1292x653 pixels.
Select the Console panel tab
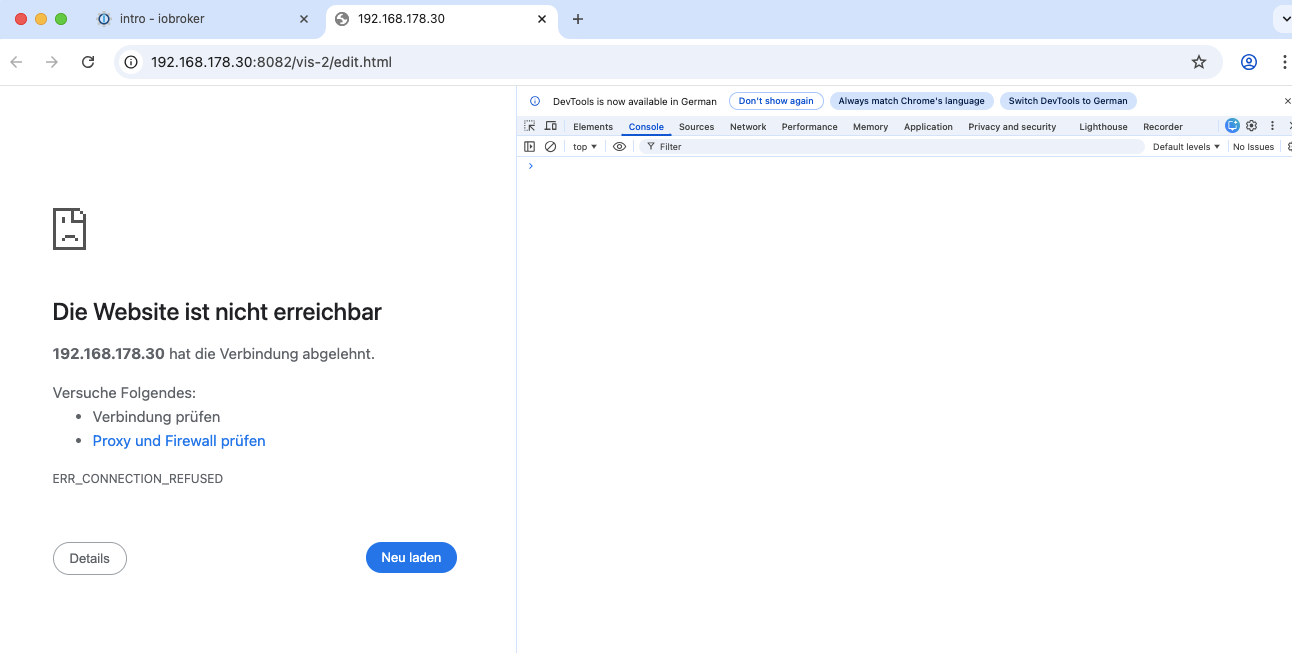(646, 127)
